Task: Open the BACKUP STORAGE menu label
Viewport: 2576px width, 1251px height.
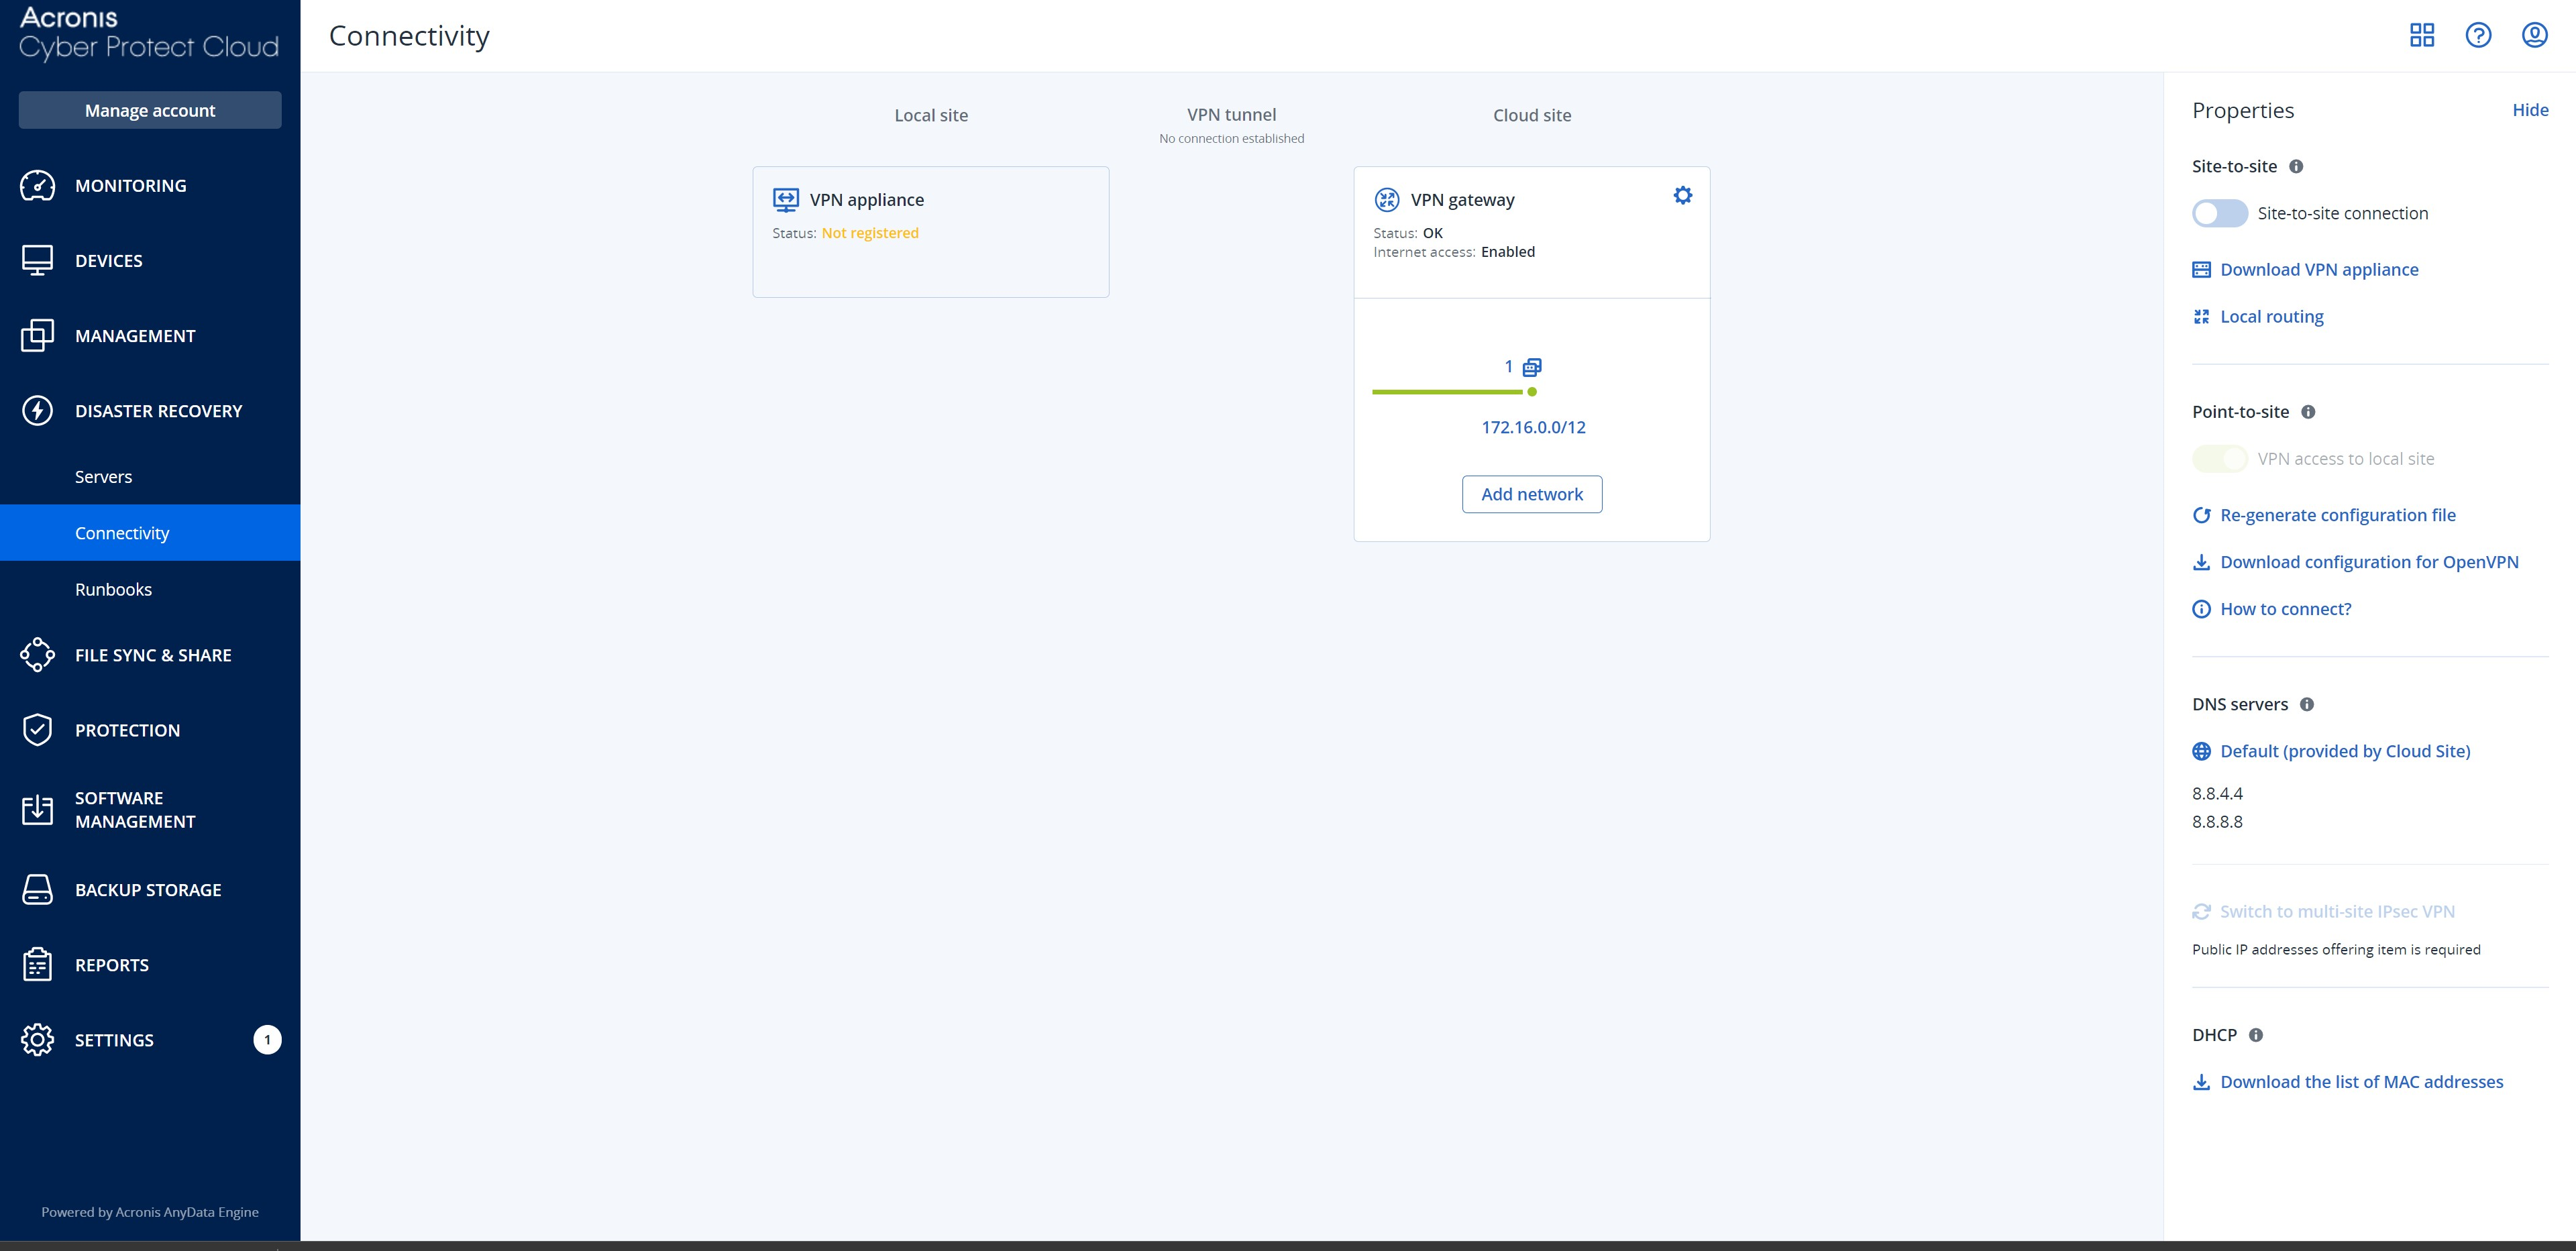Action: (148, 889)
